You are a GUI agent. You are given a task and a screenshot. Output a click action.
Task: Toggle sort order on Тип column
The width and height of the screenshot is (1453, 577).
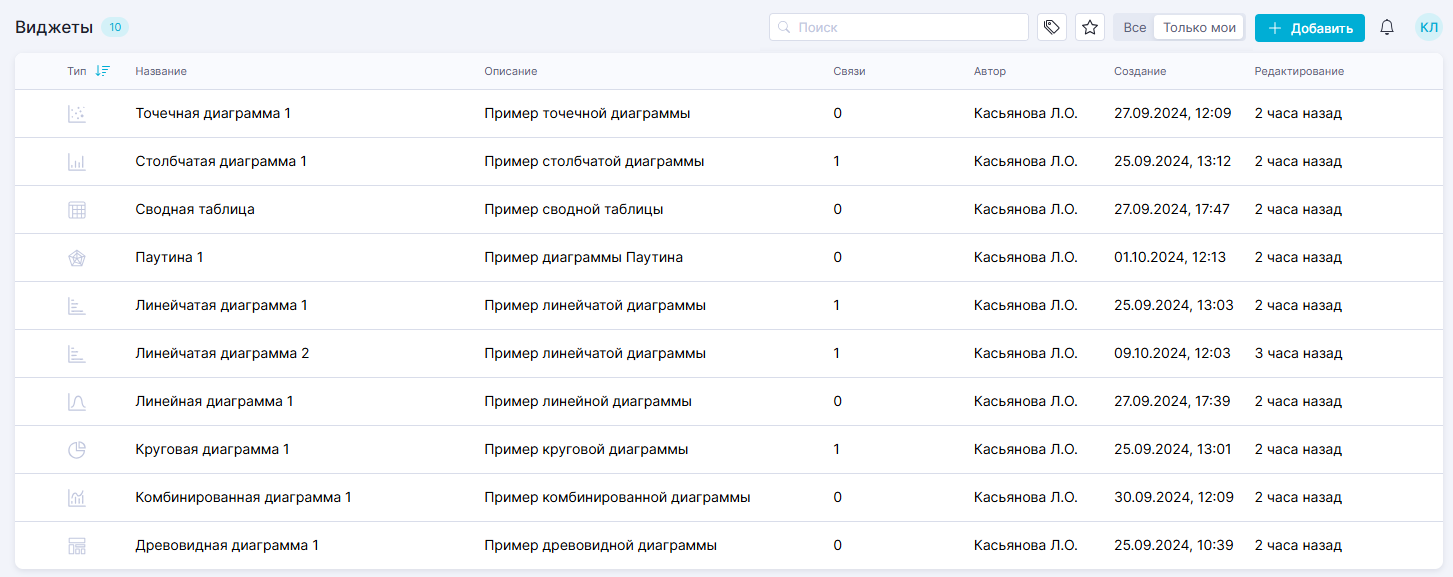(x=102, y=71)
